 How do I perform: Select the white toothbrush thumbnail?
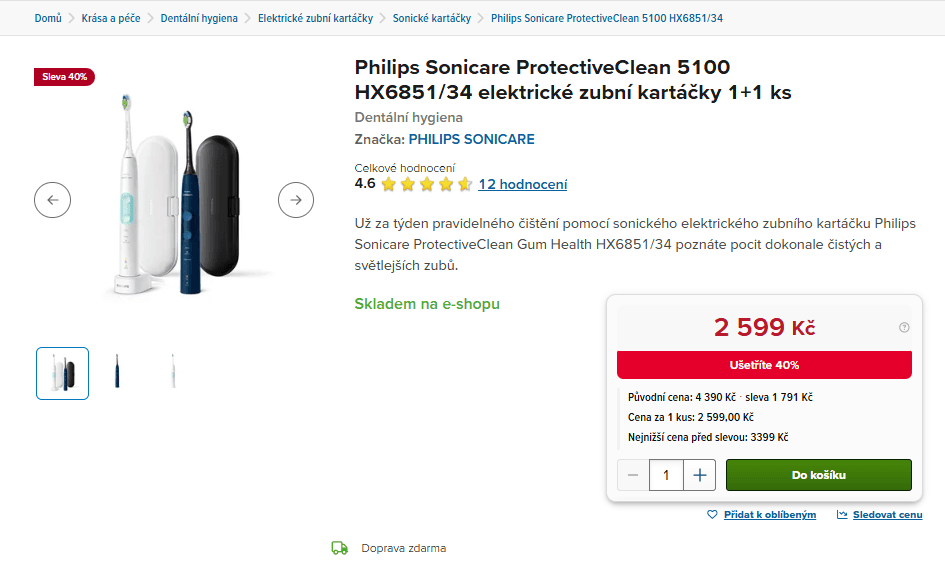pos(173,372)
